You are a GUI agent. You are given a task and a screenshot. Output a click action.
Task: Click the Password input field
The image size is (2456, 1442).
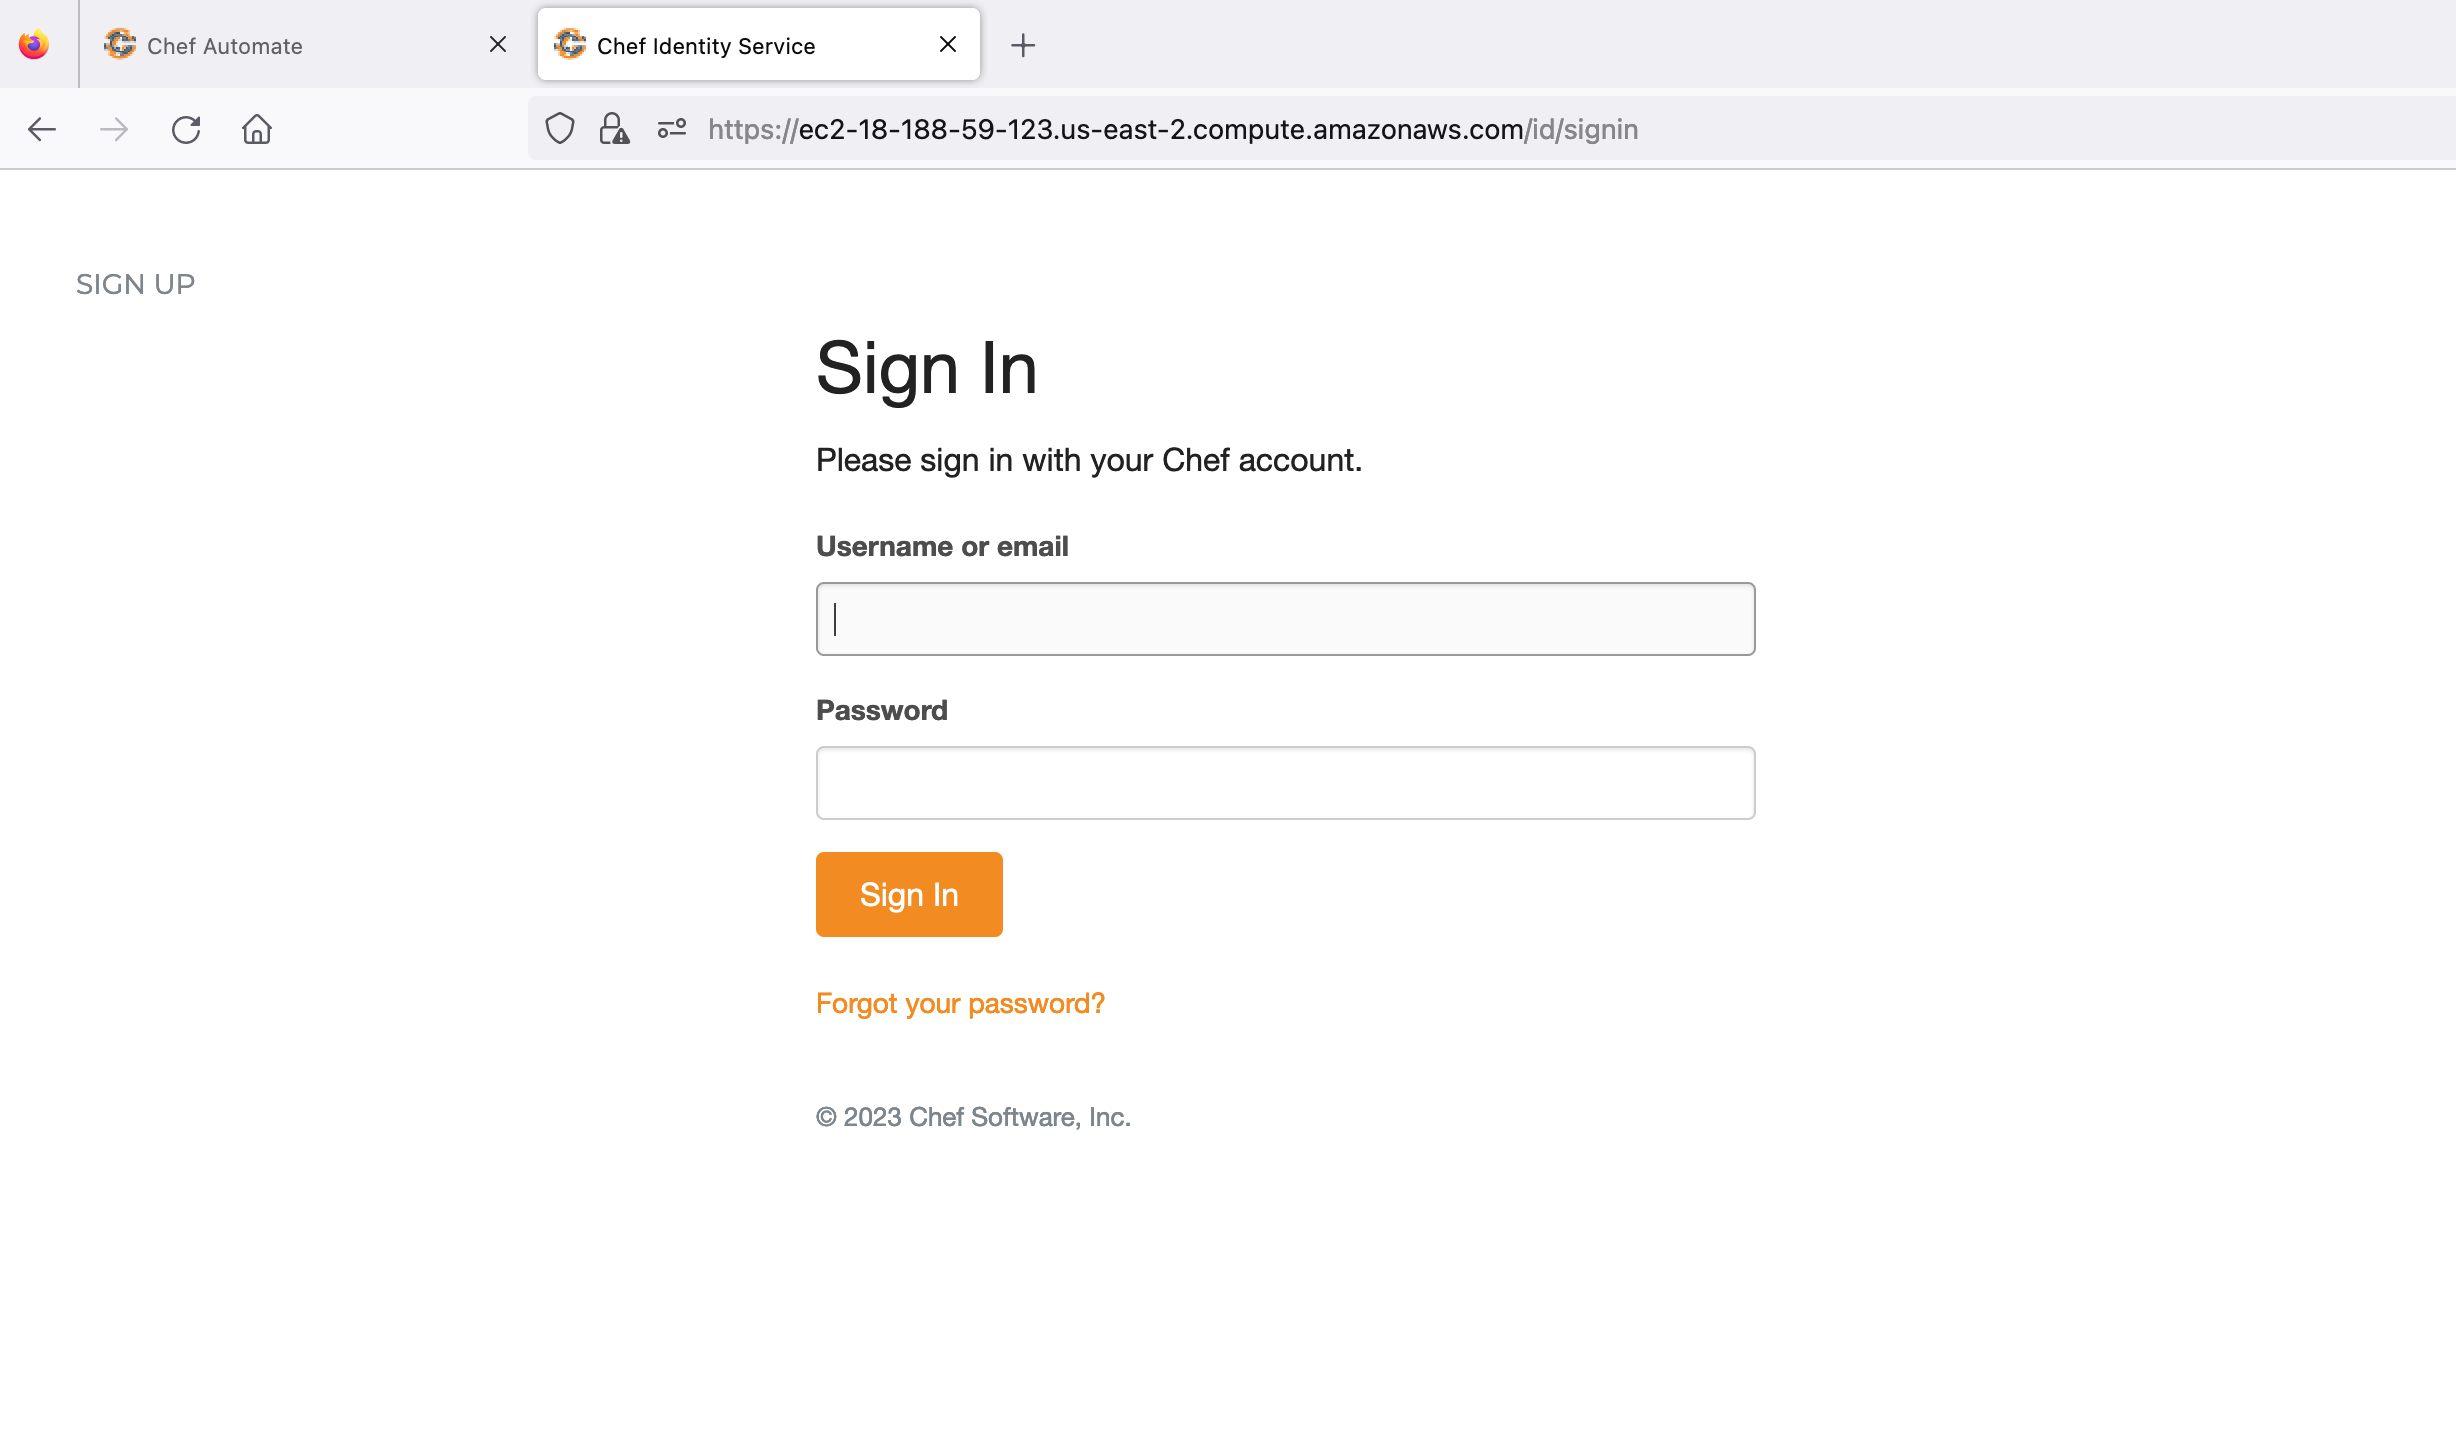(x=1284, y=781)
